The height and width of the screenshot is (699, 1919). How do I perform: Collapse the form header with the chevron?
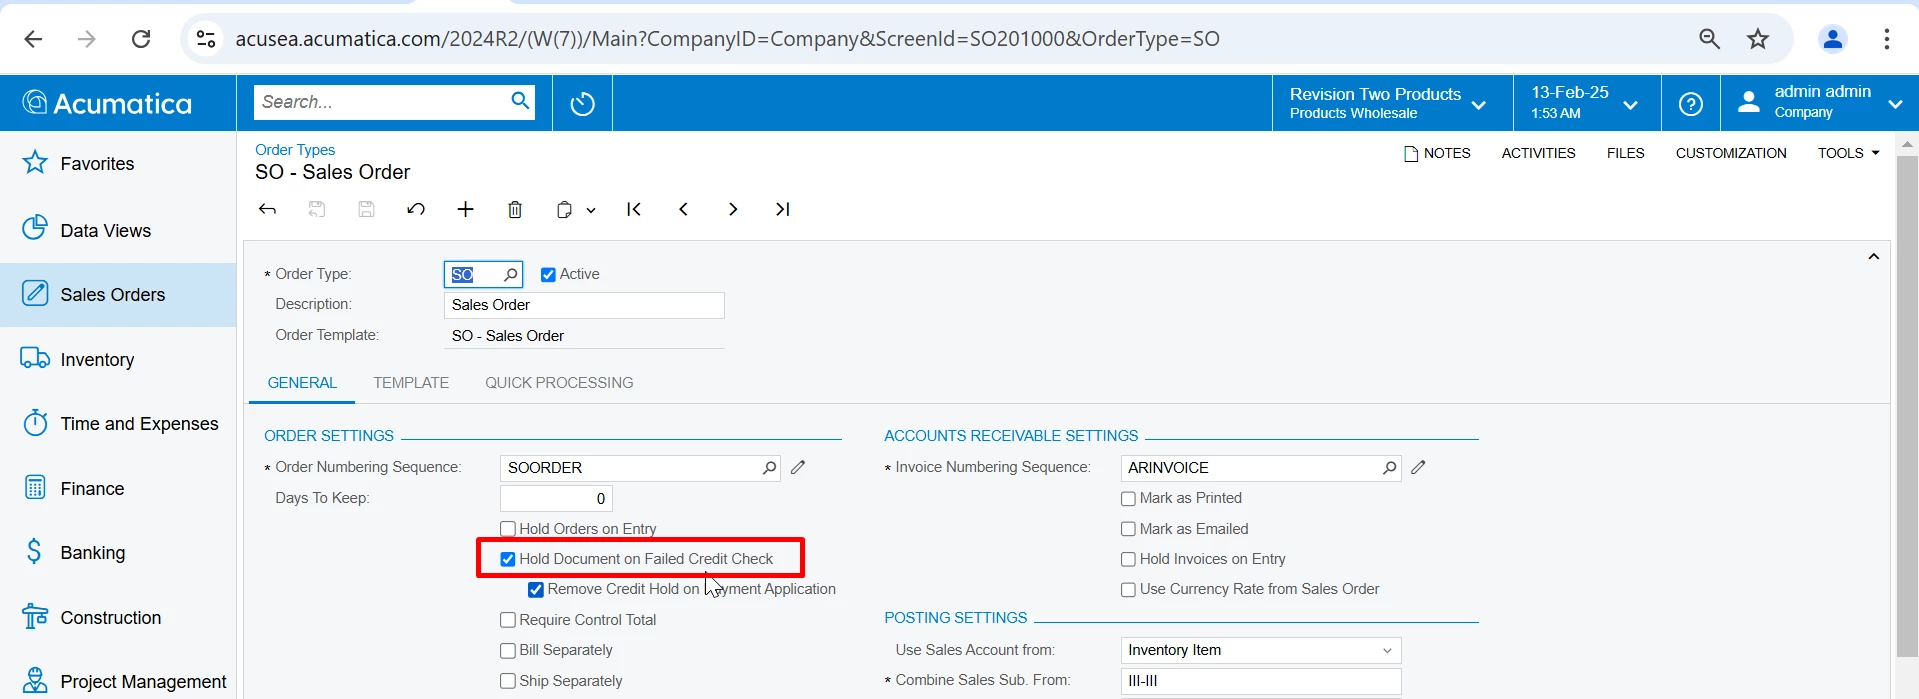tap(1873, 257)
